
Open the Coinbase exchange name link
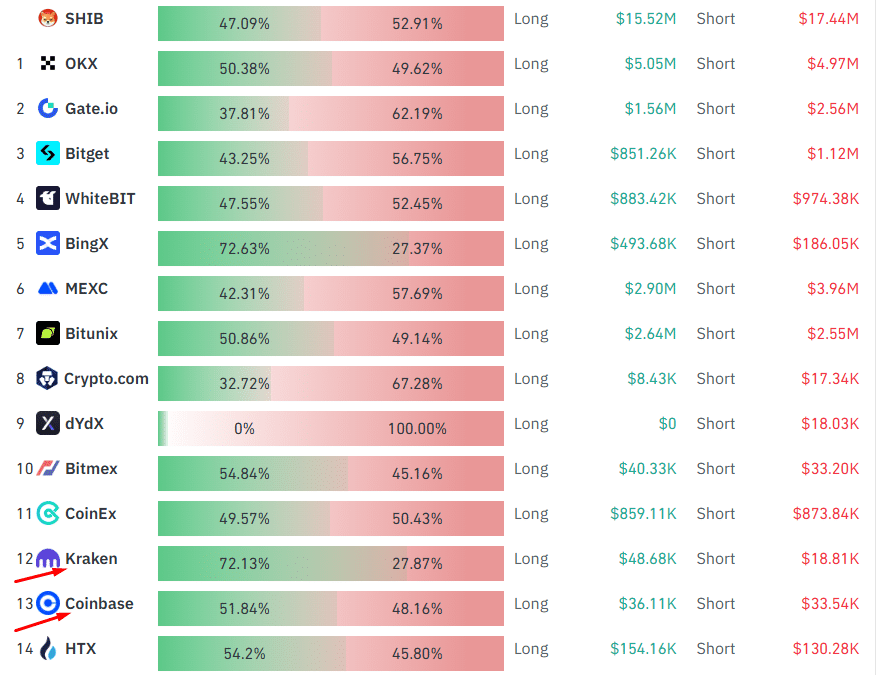click(x=99, y=604)
